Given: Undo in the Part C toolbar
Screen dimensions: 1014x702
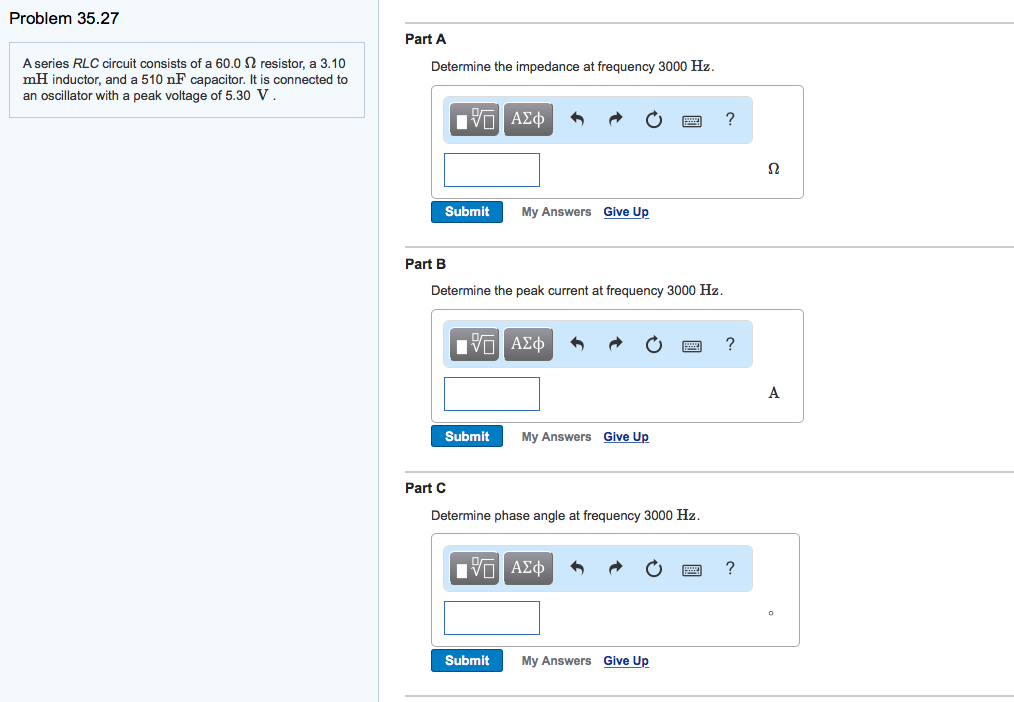Looking at the screenshot, I should [x=577, y=569].
